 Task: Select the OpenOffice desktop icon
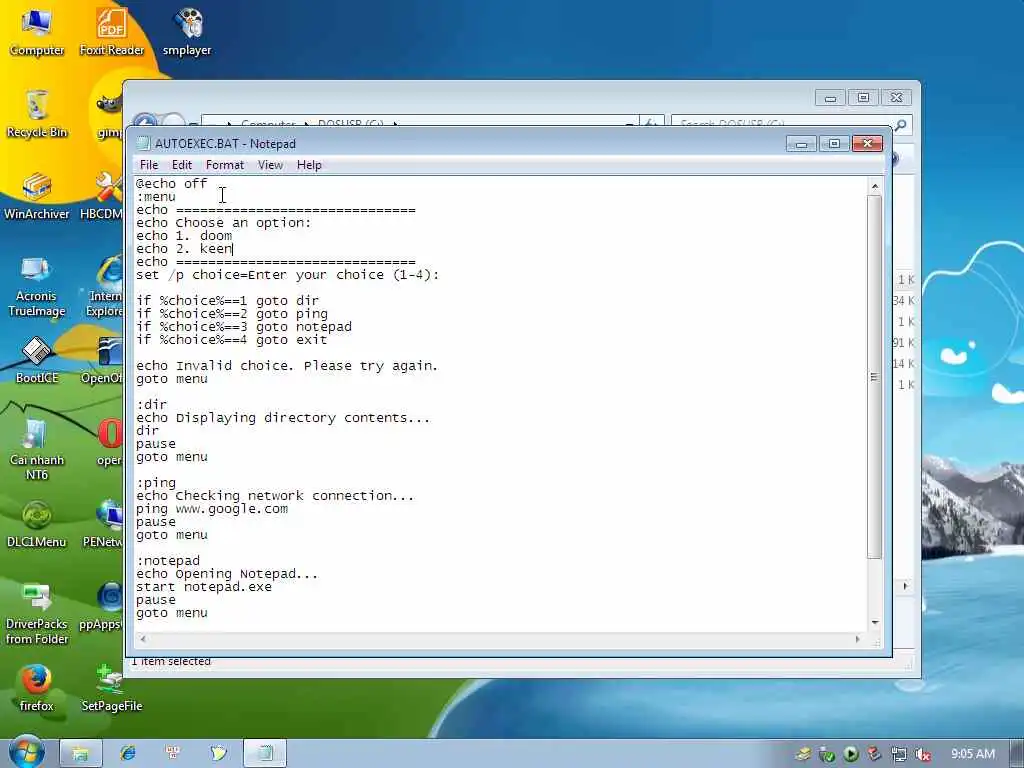coord(103,360)
